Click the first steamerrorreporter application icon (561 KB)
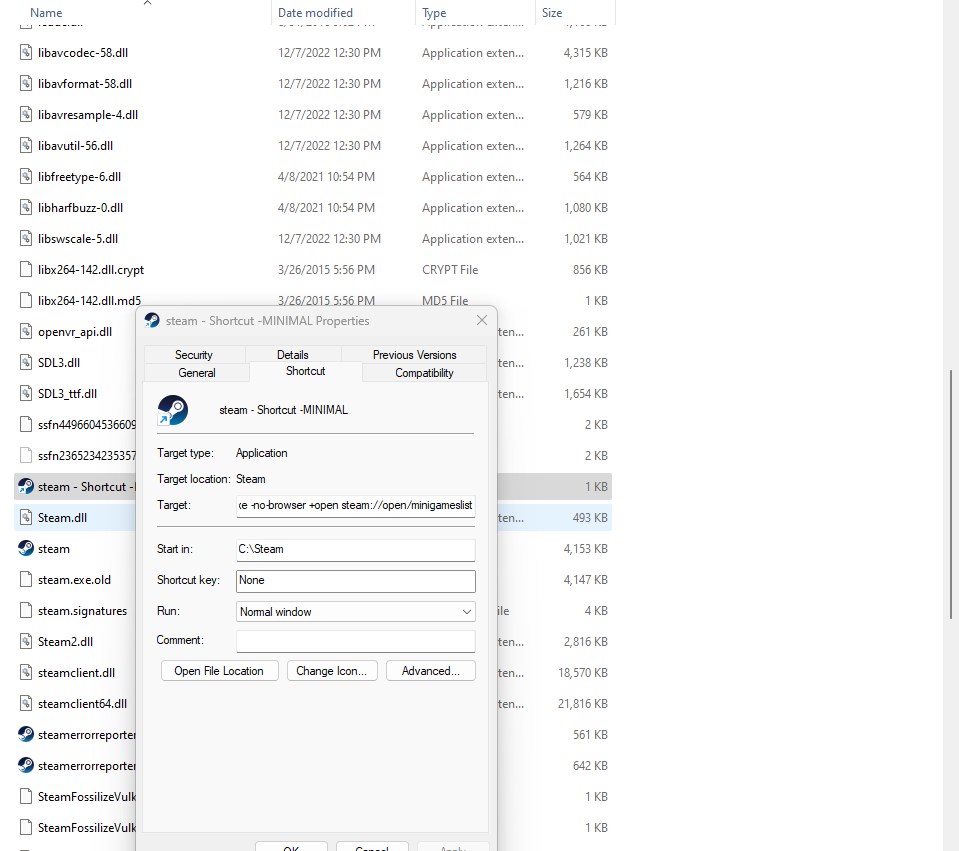This screenshot has height=851, width=959. tap(26, 734)
